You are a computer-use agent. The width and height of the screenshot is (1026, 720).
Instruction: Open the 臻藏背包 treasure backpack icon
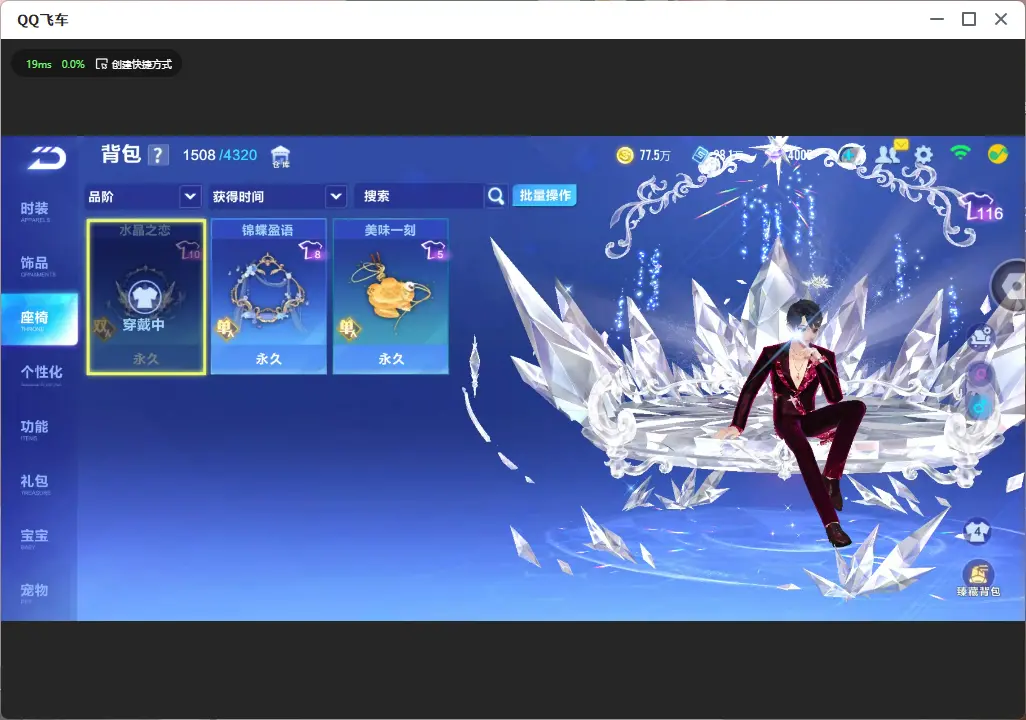pyautogui.click(x=978, y=579)
